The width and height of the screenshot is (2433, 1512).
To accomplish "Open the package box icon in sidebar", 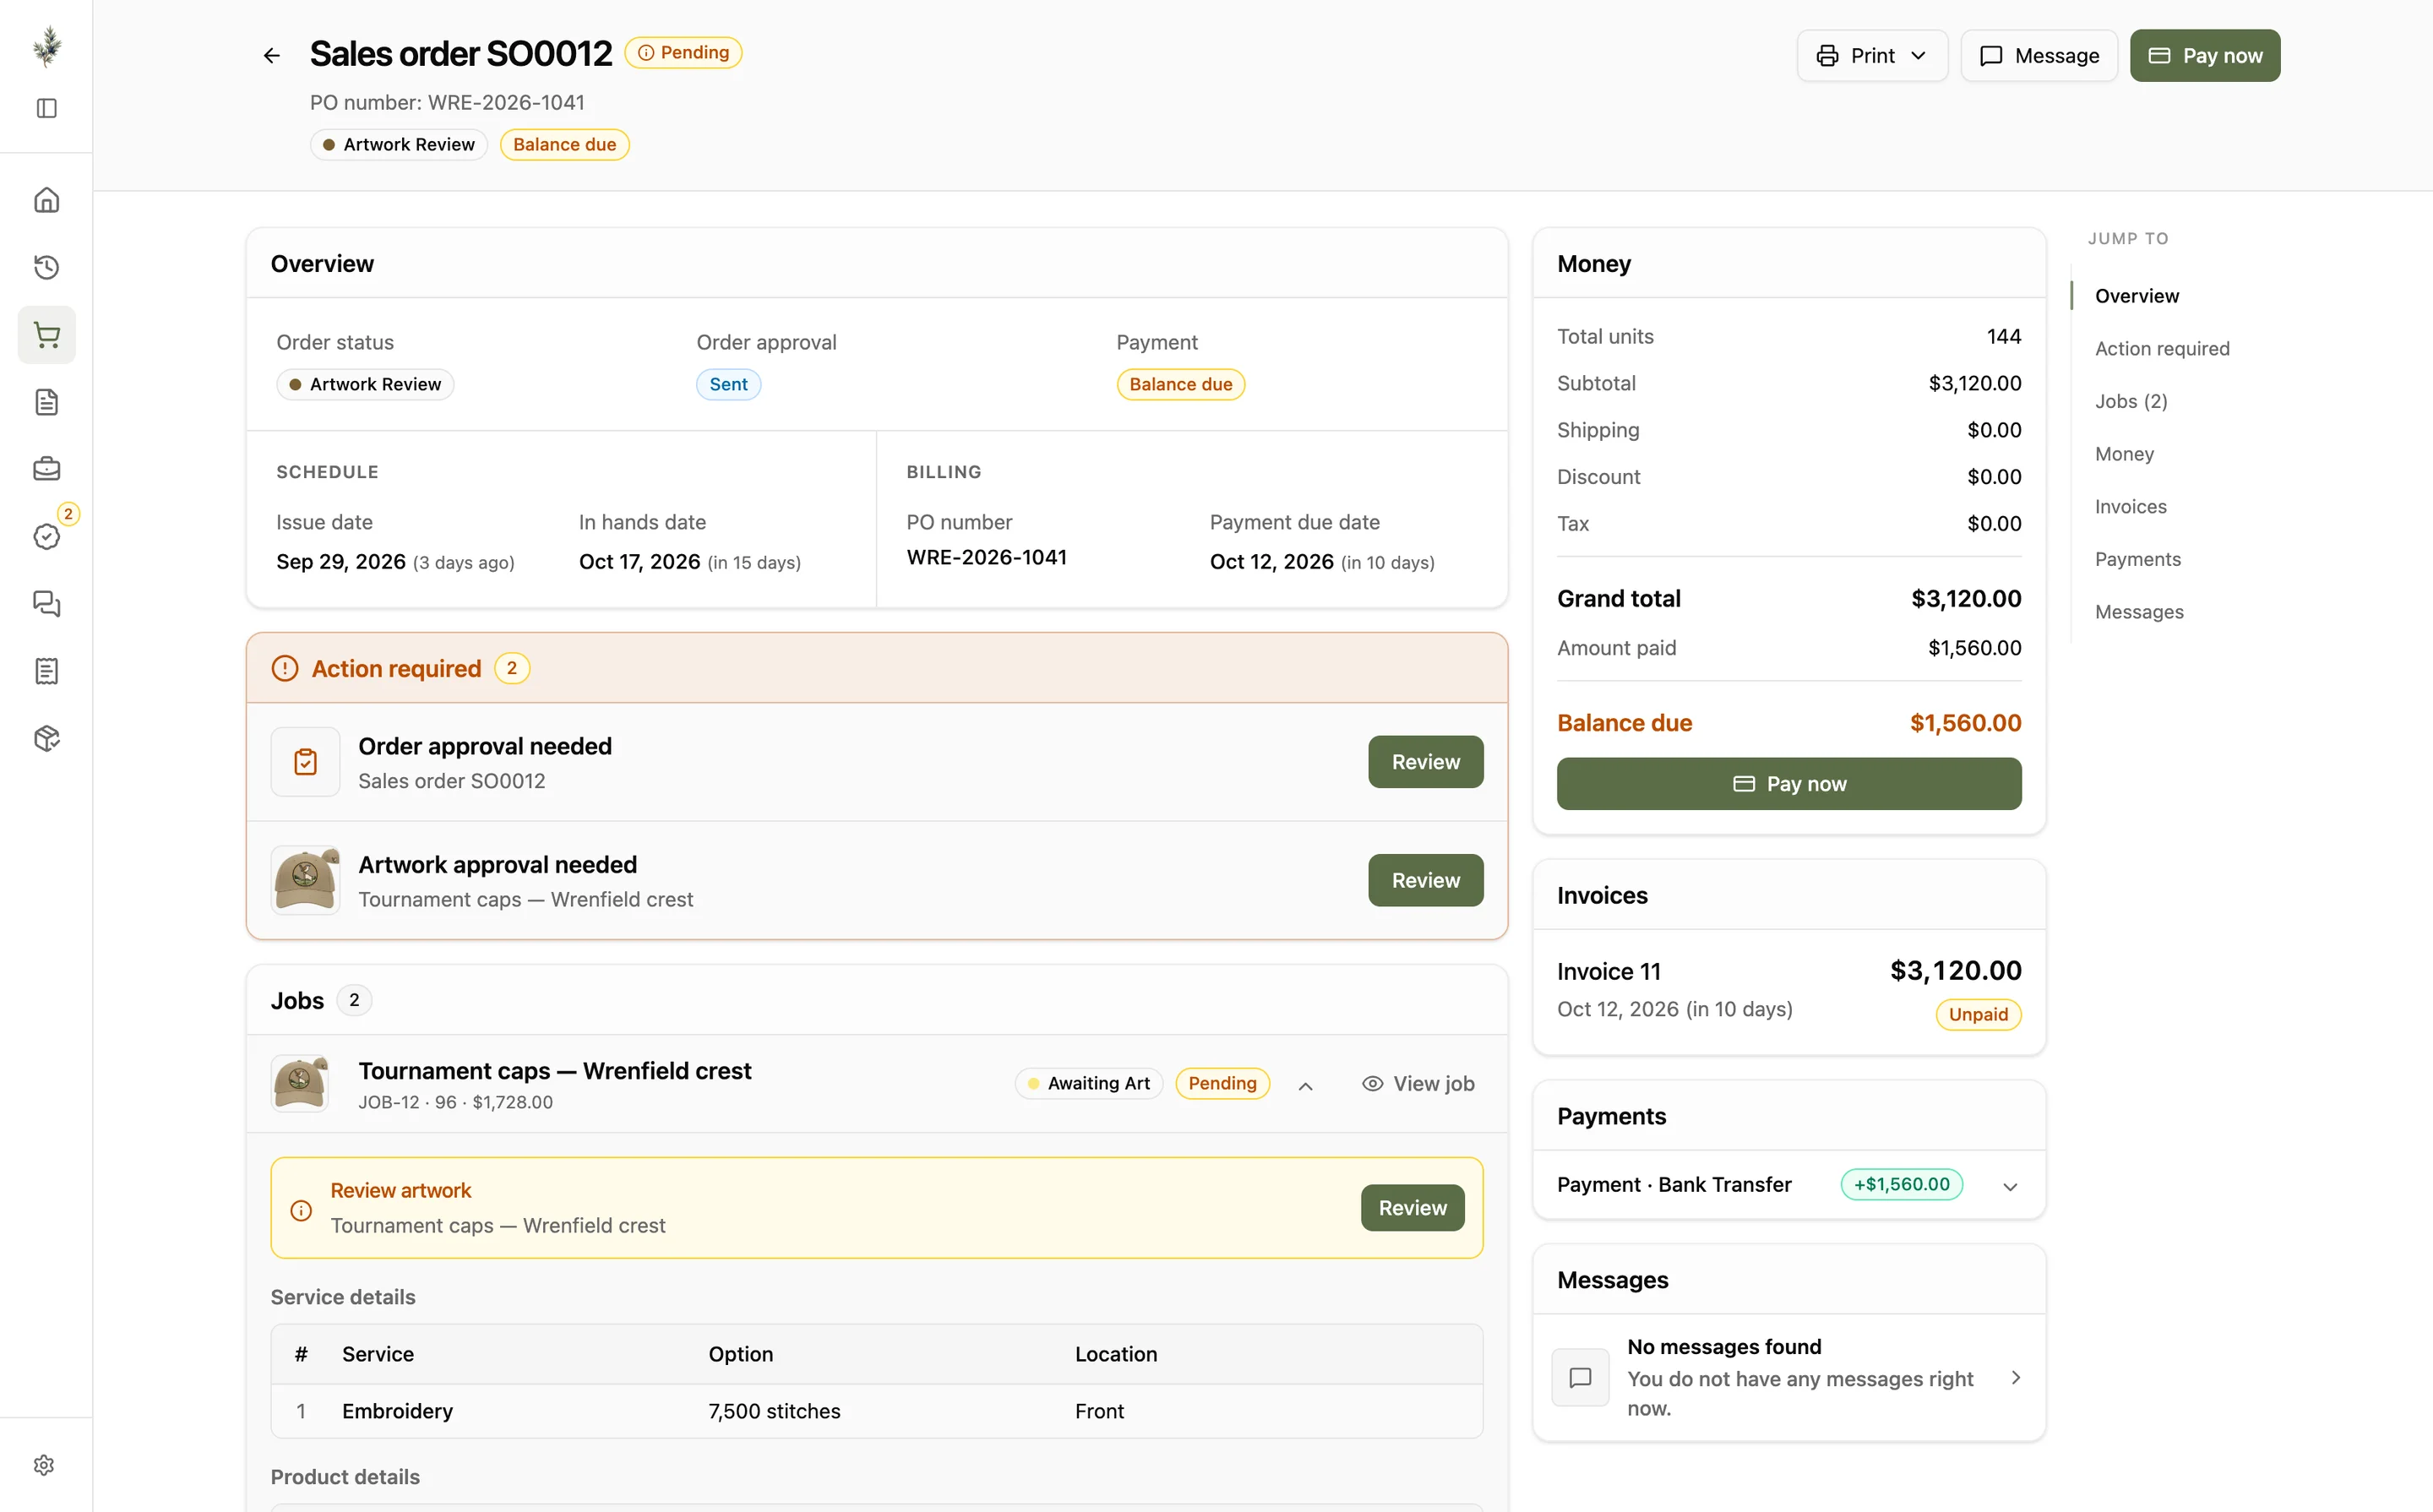I will tap(47, 738).
